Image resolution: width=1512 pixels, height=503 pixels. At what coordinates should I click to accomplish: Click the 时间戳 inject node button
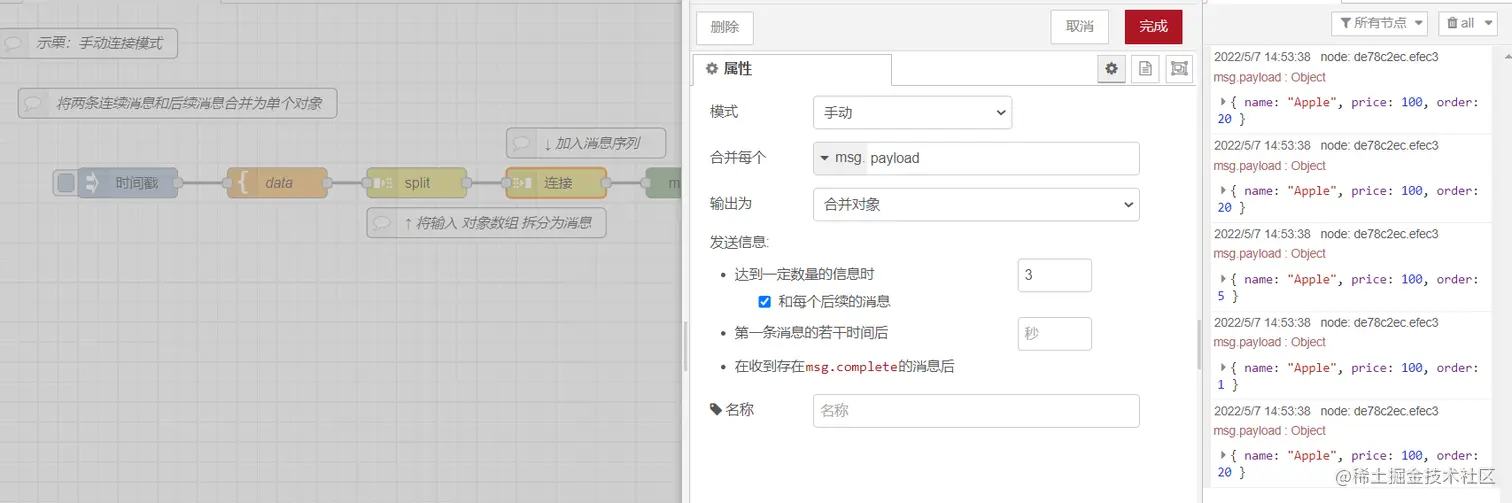[65, 183]
